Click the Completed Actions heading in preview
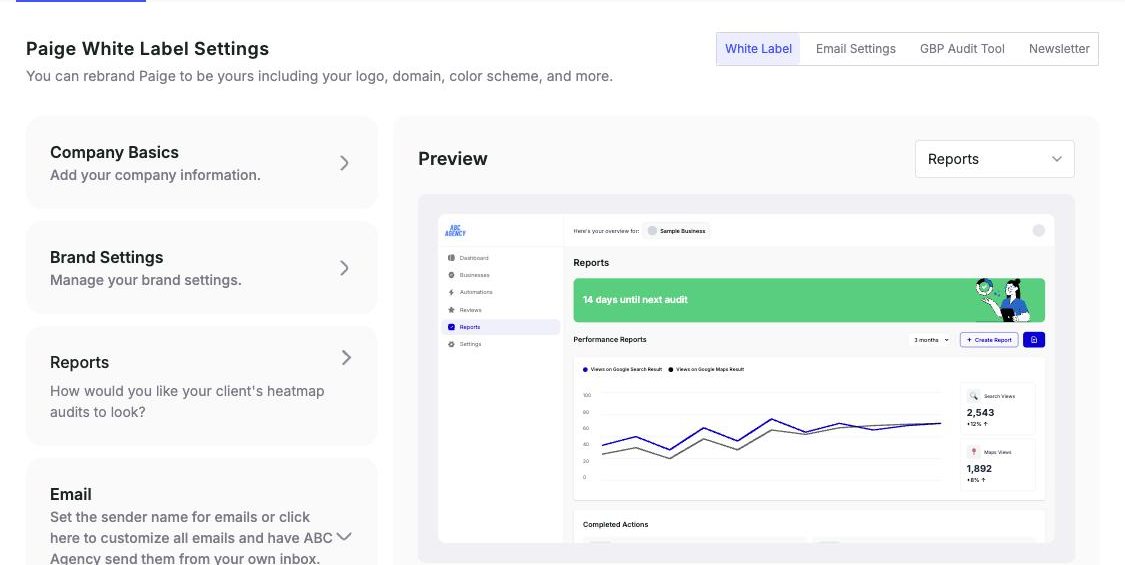The width and height of the screenshot is (1125, 565). pyautogui.click(x=616, y=525)
